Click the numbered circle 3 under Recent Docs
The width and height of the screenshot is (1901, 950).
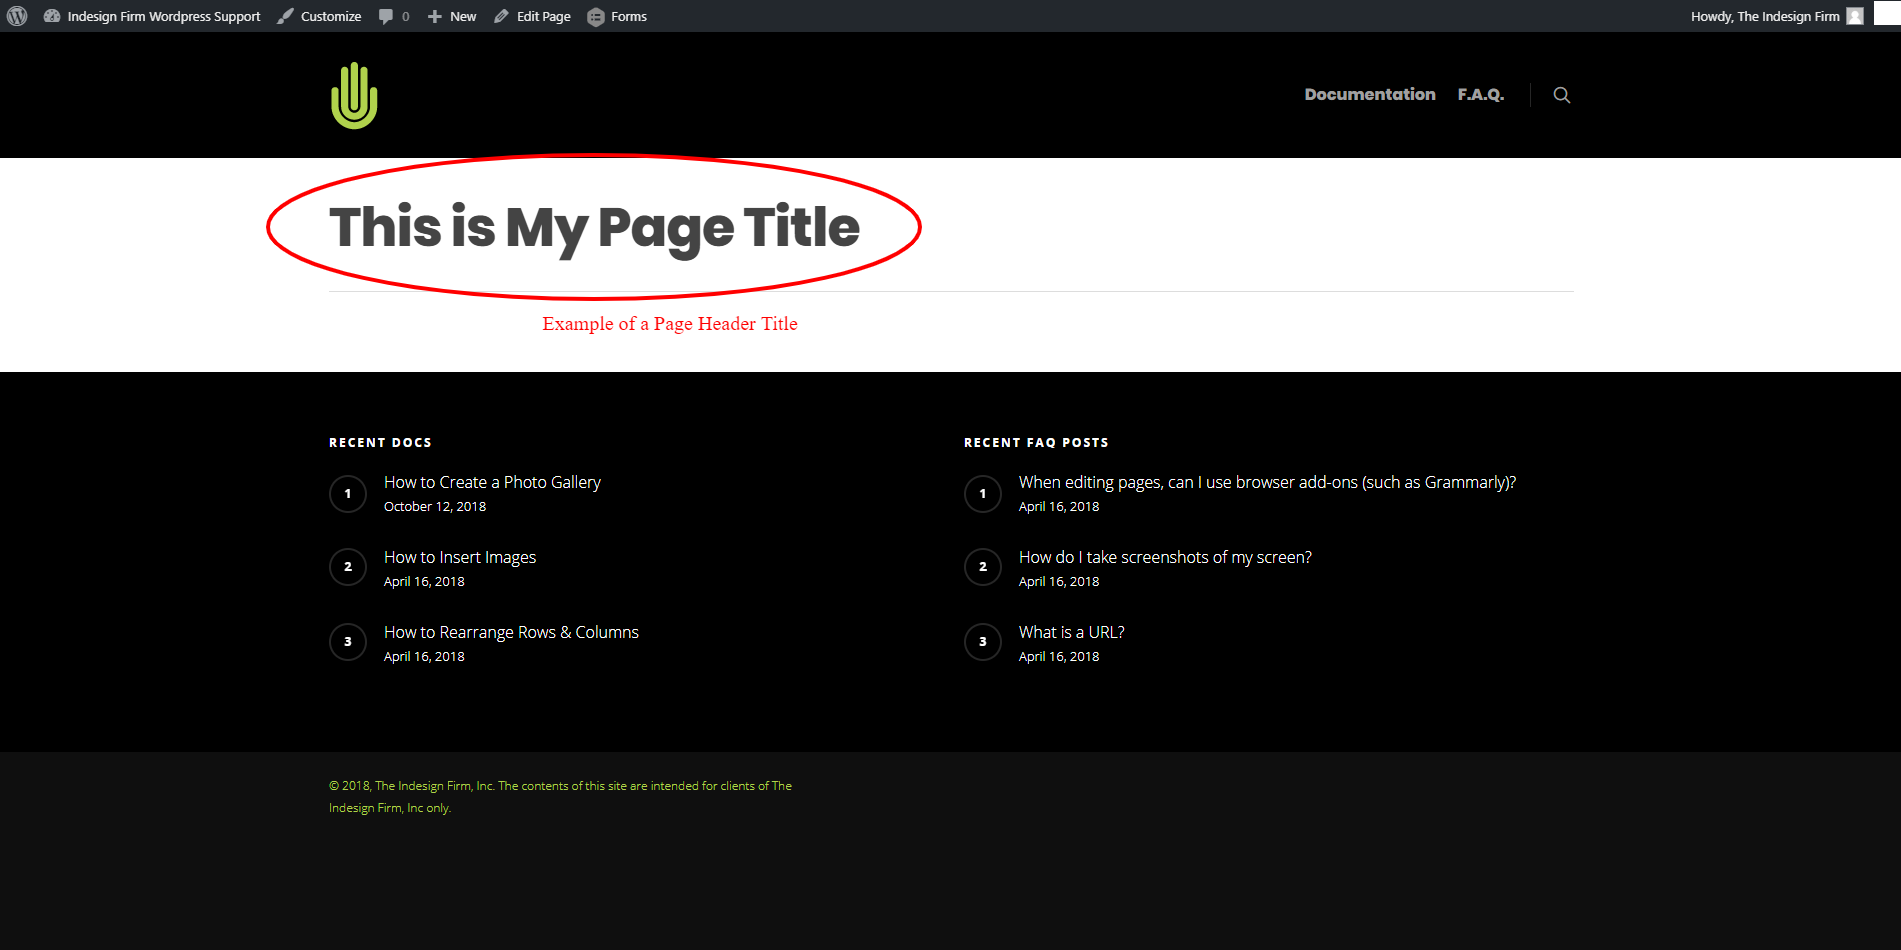coord(348,642)
